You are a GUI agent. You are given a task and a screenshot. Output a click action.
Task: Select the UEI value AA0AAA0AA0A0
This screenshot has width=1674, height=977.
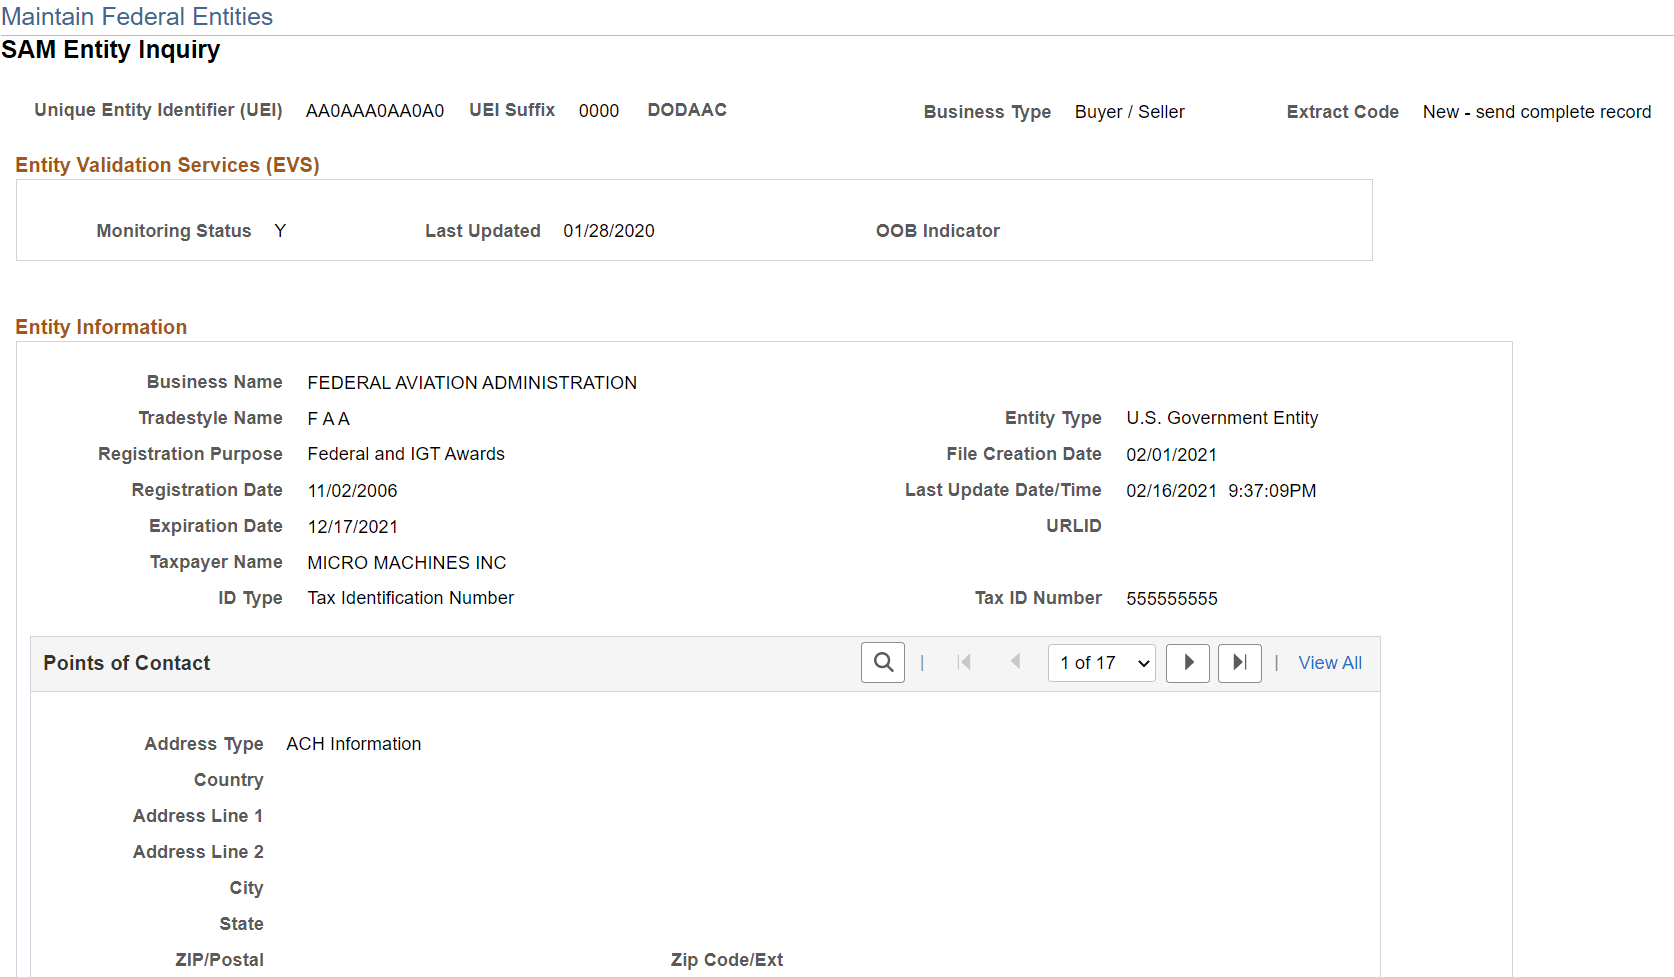[x=374, y=110]
